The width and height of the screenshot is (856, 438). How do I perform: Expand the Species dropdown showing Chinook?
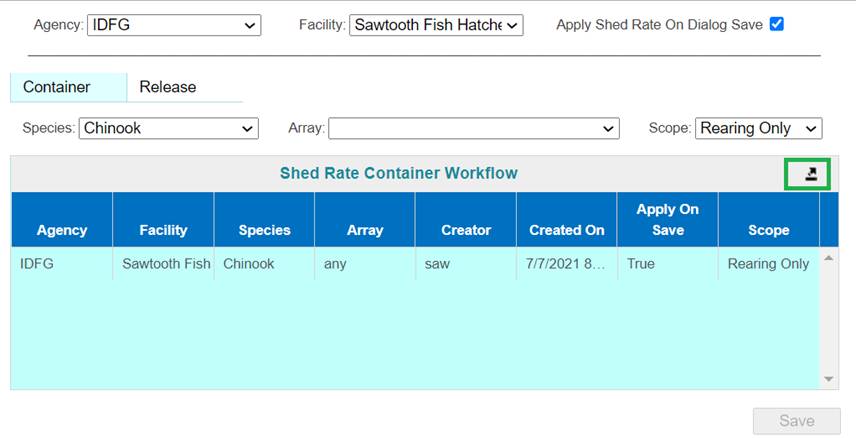[x=168, y=128]
